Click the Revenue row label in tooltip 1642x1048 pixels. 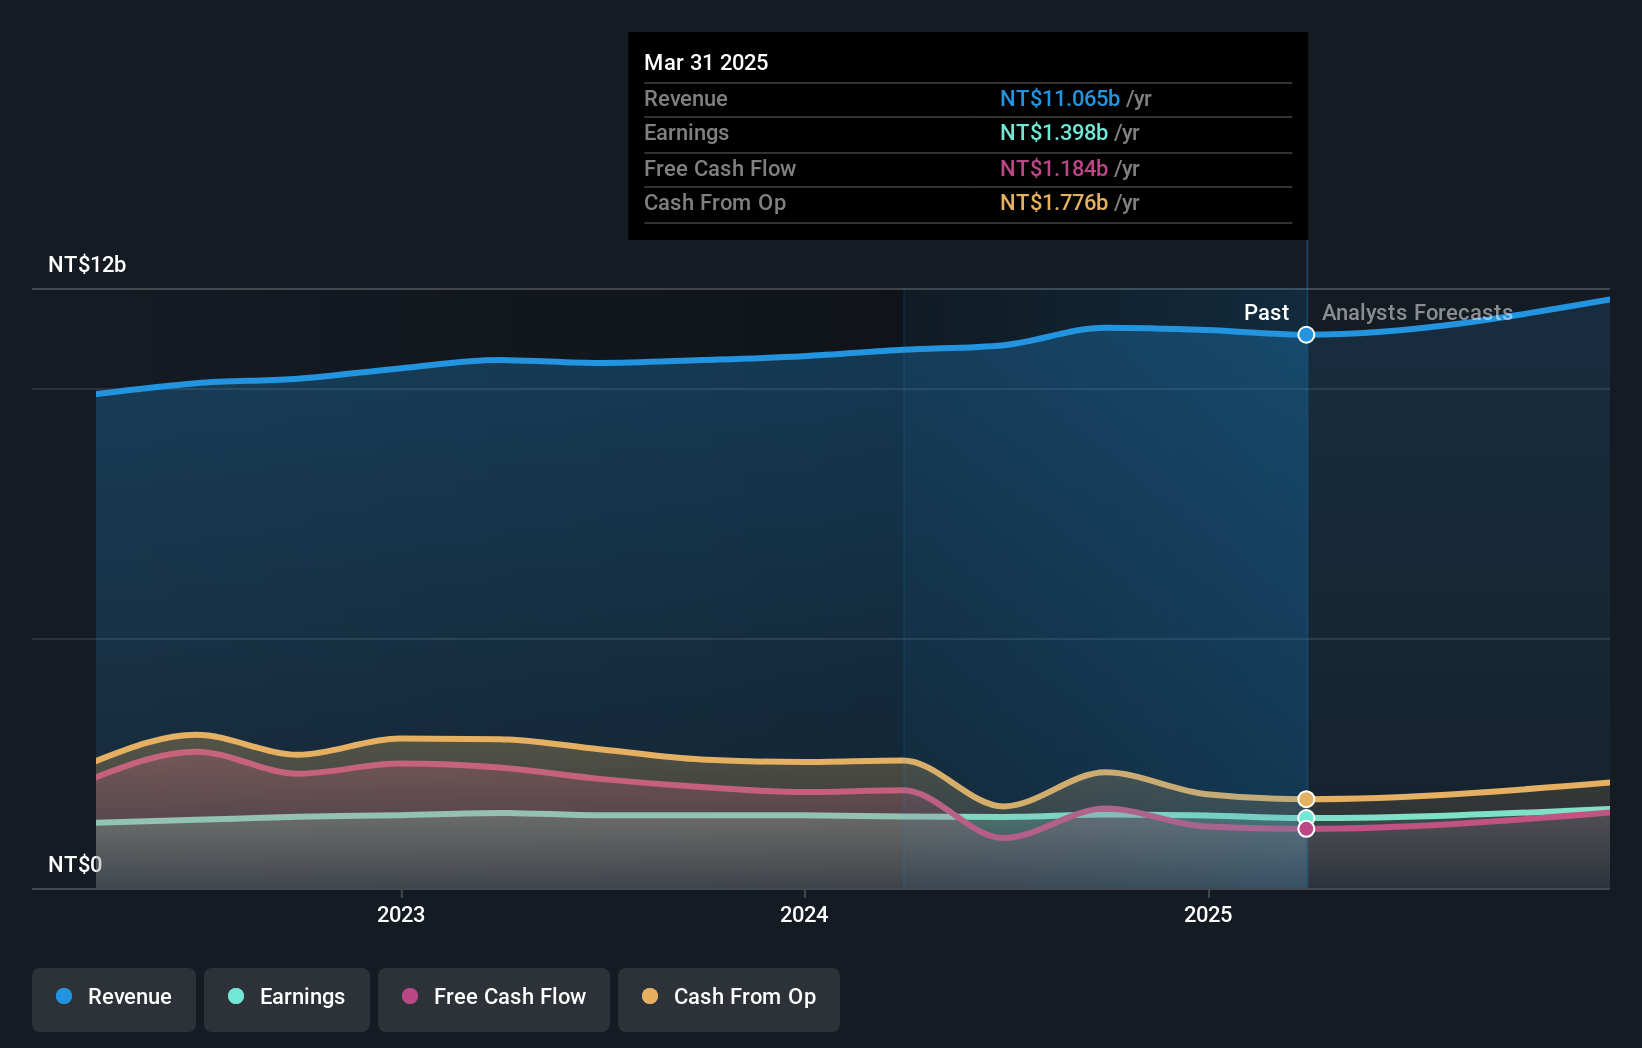(x=686, y=98)
